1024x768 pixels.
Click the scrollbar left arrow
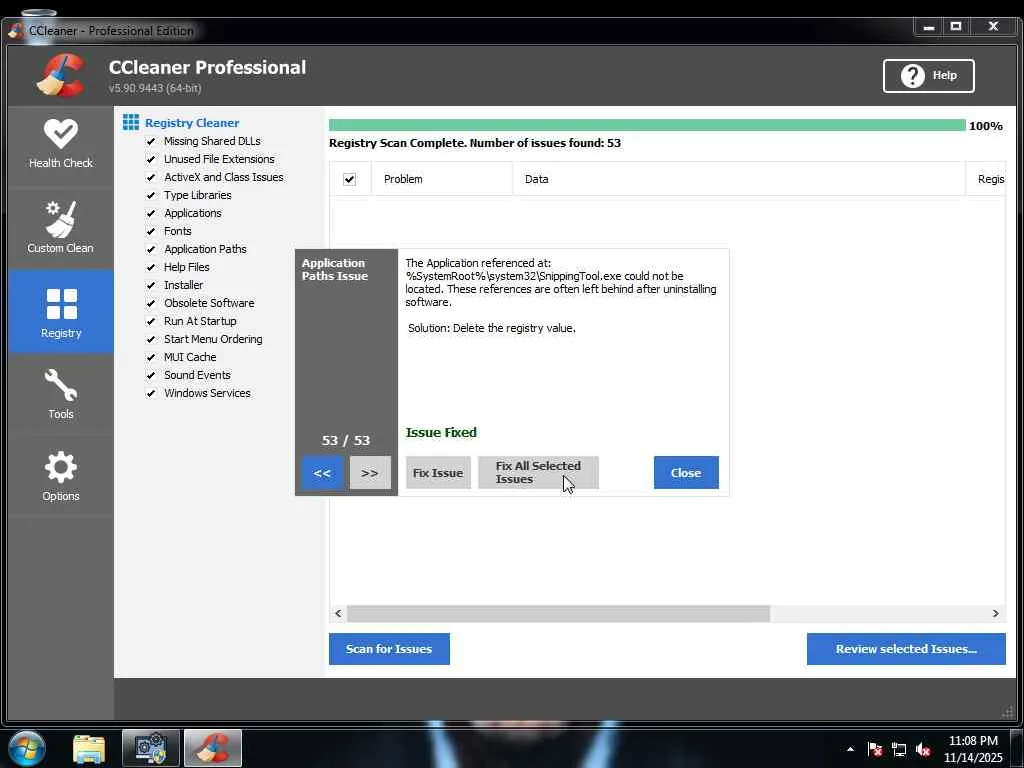click(x=338, y=613)
